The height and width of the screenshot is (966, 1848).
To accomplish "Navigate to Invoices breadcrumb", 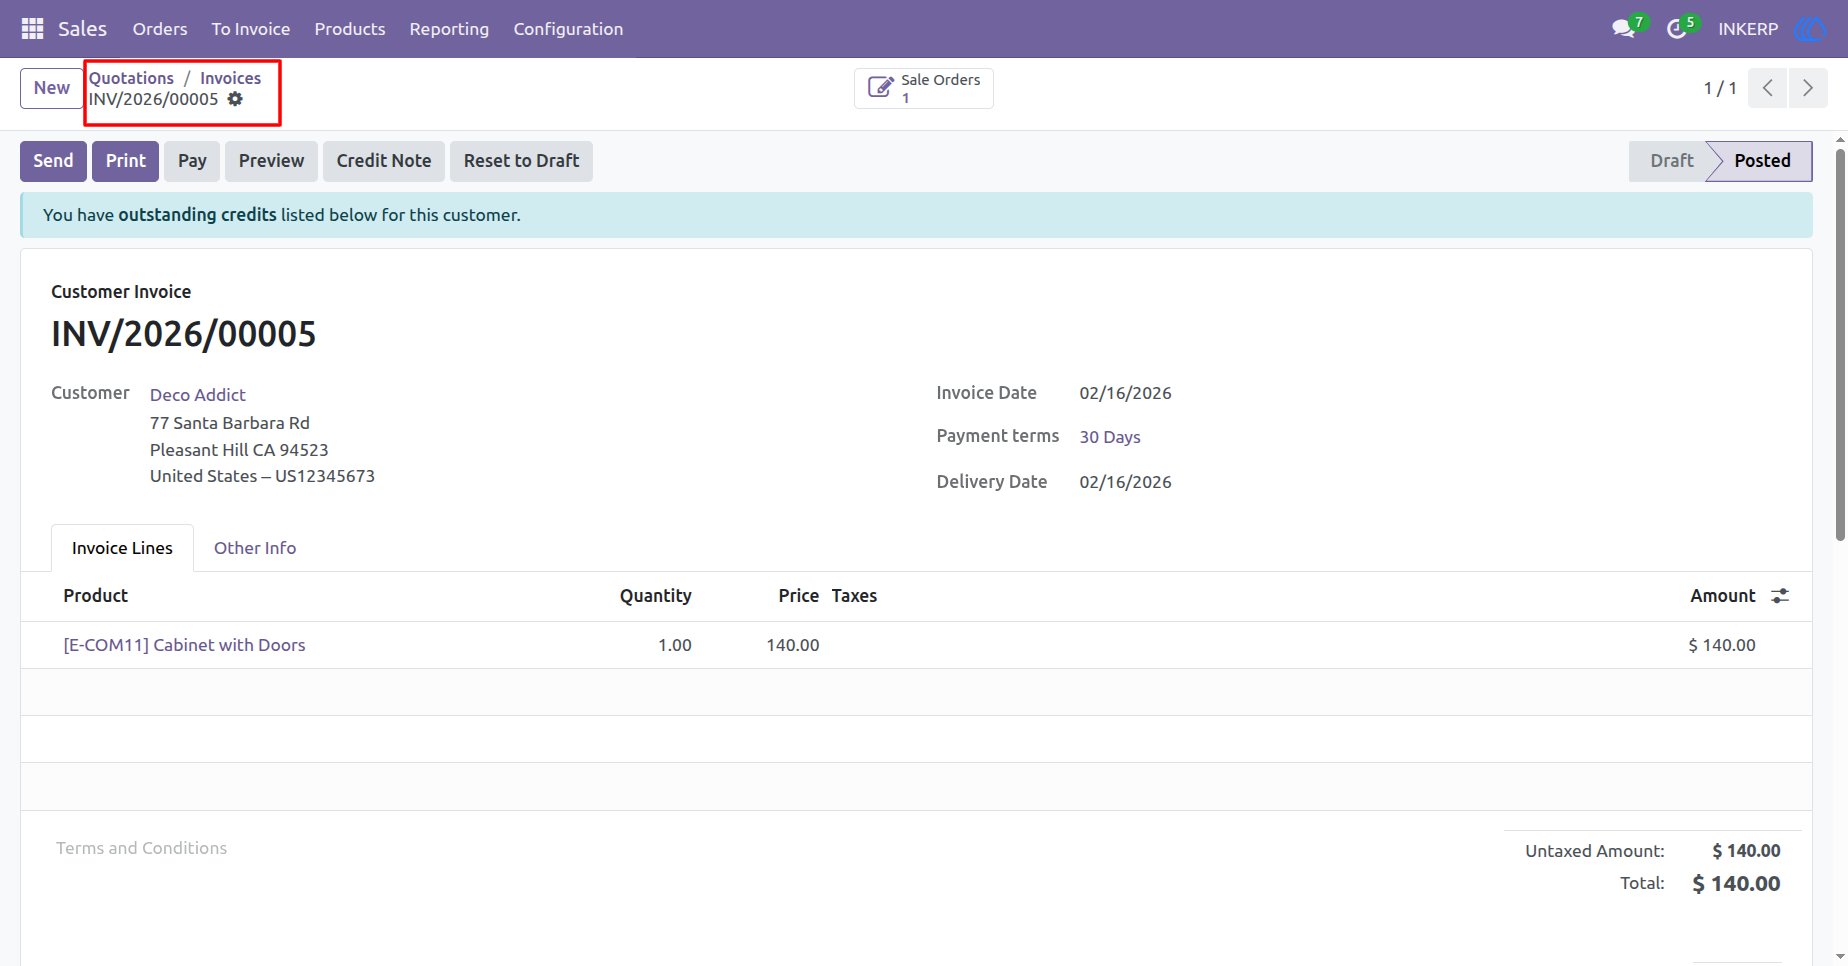I will [x=230, y=78].
